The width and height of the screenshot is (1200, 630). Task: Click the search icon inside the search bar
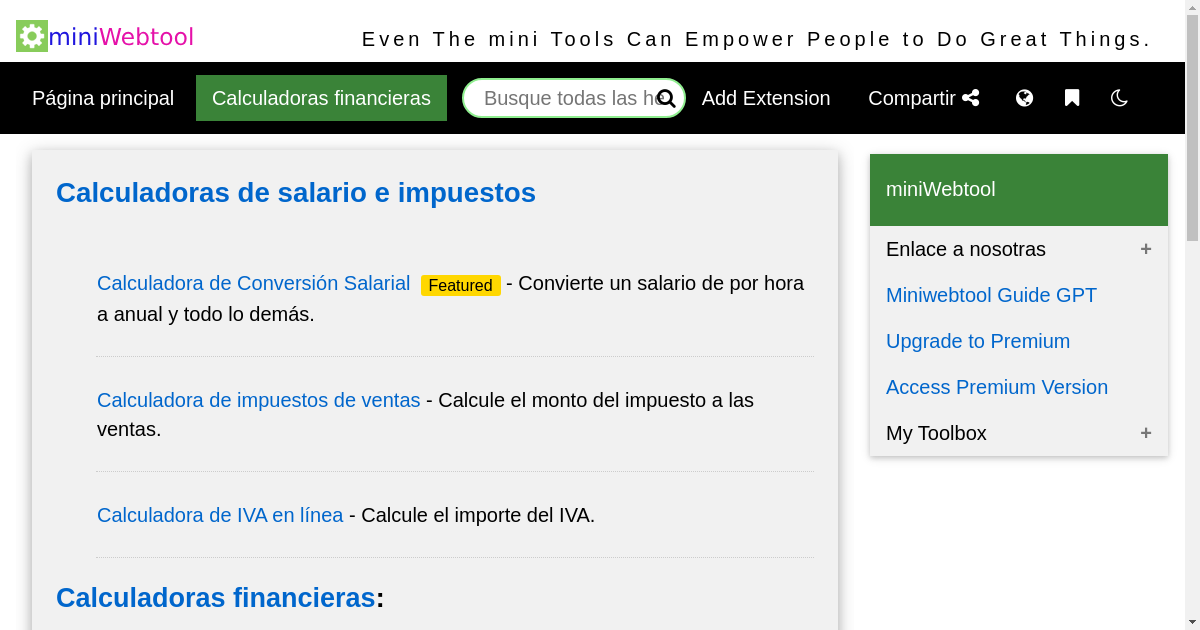(666, 98)
